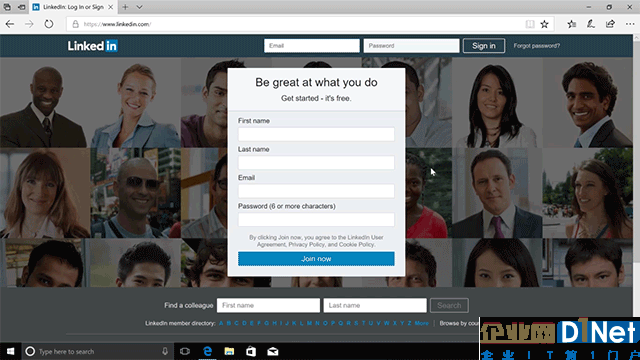Open the More directory link

422,323
